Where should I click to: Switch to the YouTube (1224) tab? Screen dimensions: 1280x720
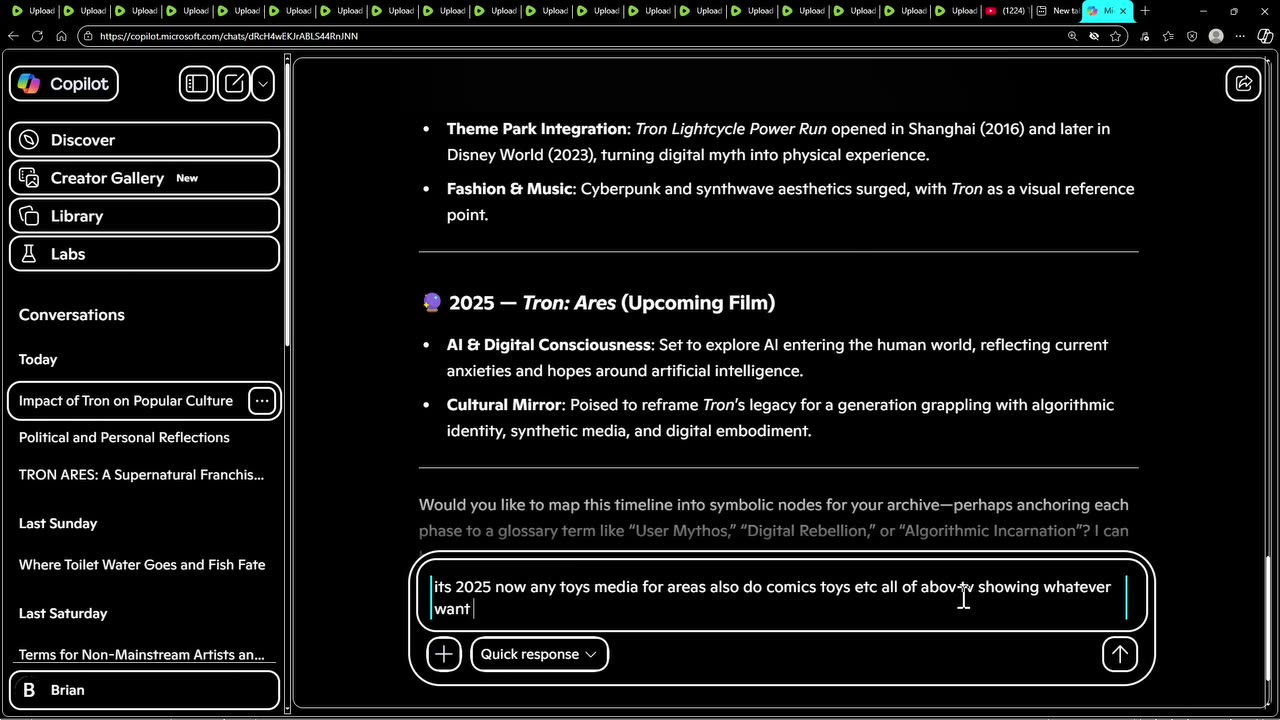click(x=1005, y=11)
